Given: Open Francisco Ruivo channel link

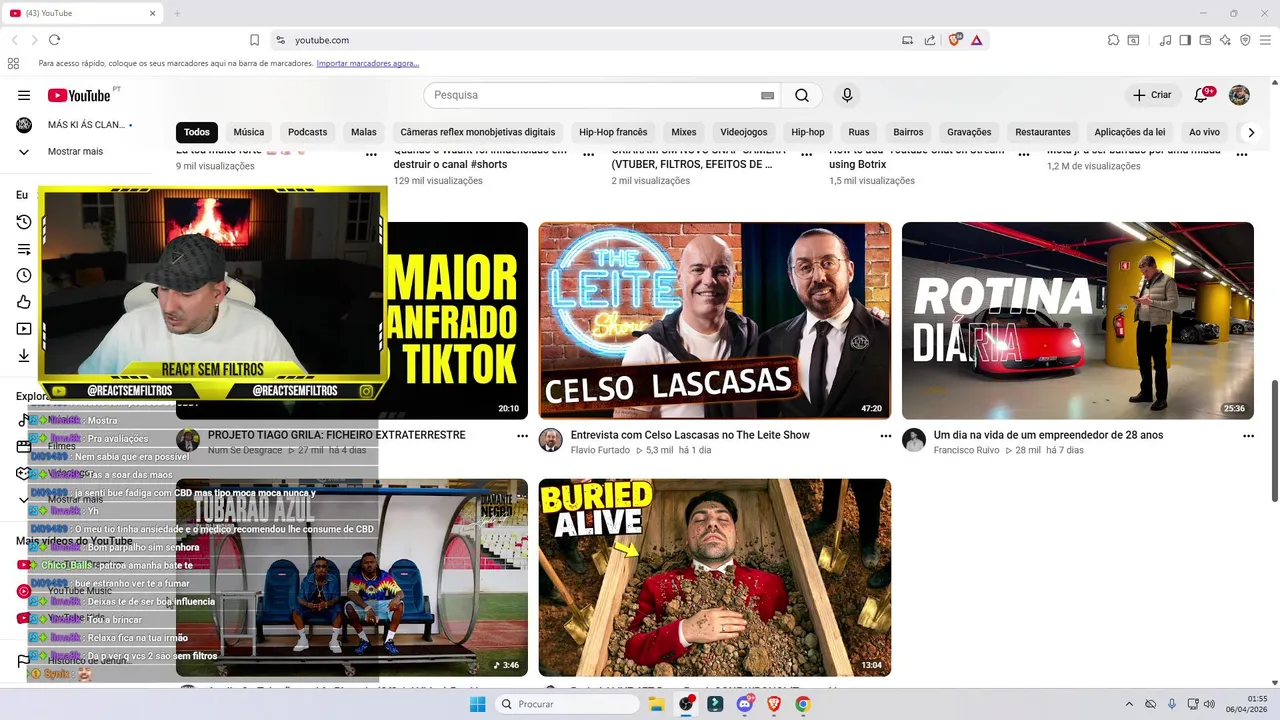Looking at the screenshot, I should (x=968, y=451).
